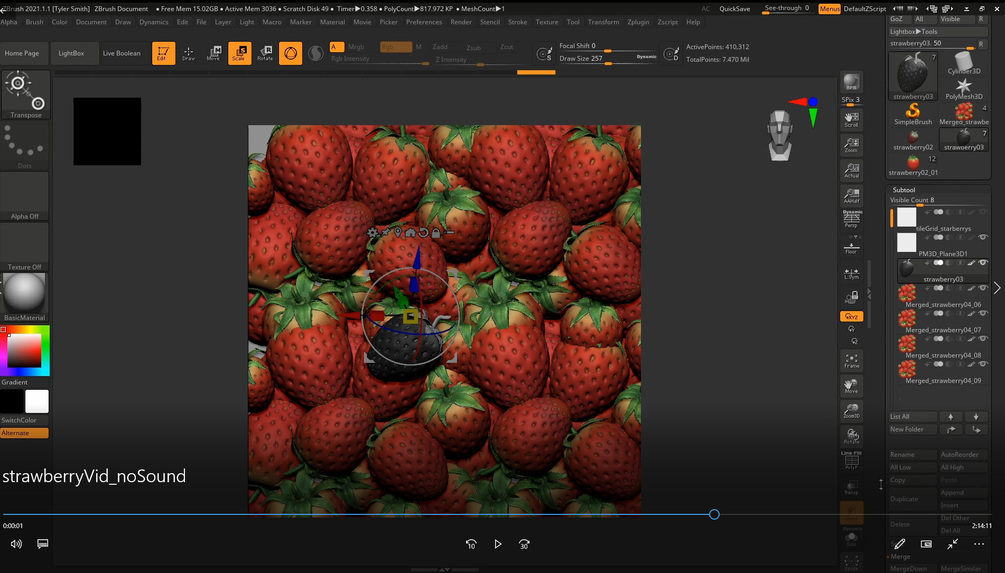This screenshot has width=1005, height=573.
Task: Open the Dynamics menu
Action: click(x=154, y=22)
